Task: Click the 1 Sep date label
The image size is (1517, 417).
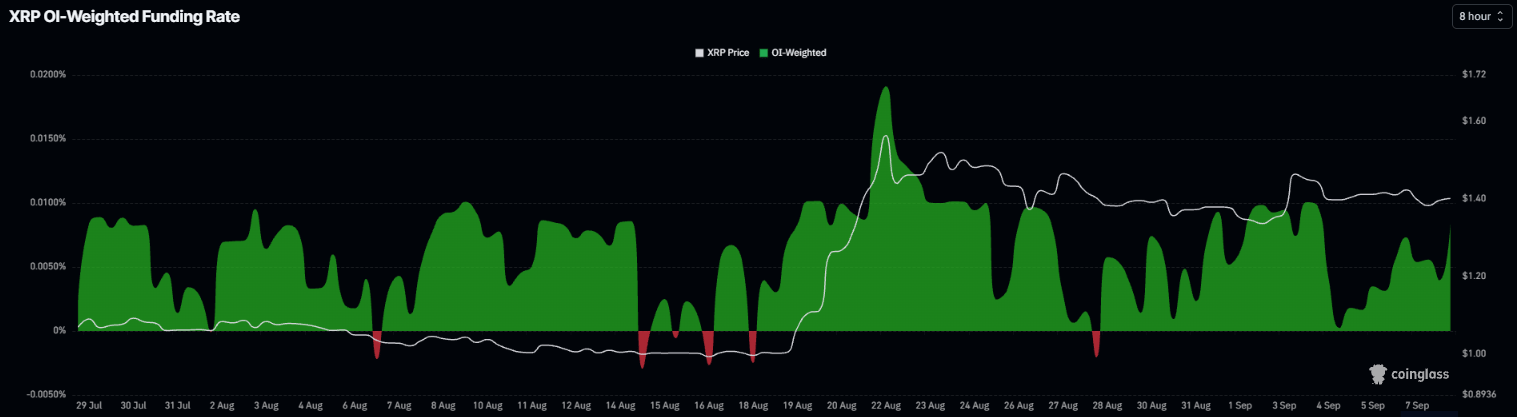Action: [x=1239, y=407]
